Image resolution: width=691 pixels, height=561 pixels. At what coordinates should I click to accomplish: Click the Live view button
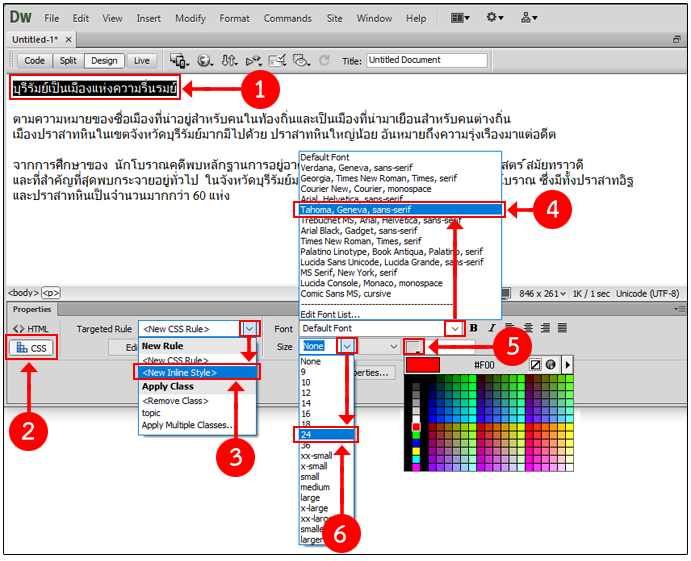point(142,60)
